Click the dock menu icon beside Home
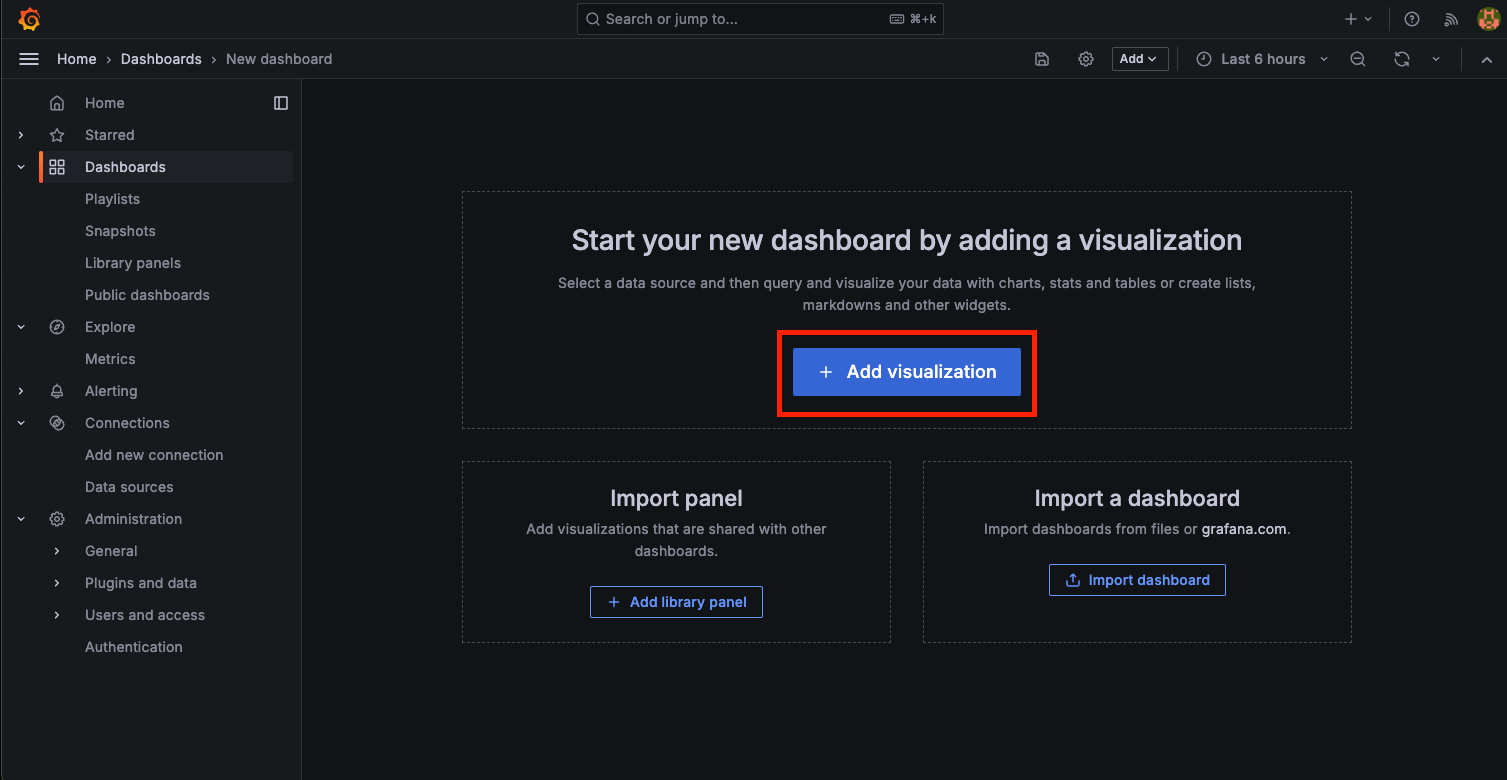The image size is (1507, 780). 281,103
